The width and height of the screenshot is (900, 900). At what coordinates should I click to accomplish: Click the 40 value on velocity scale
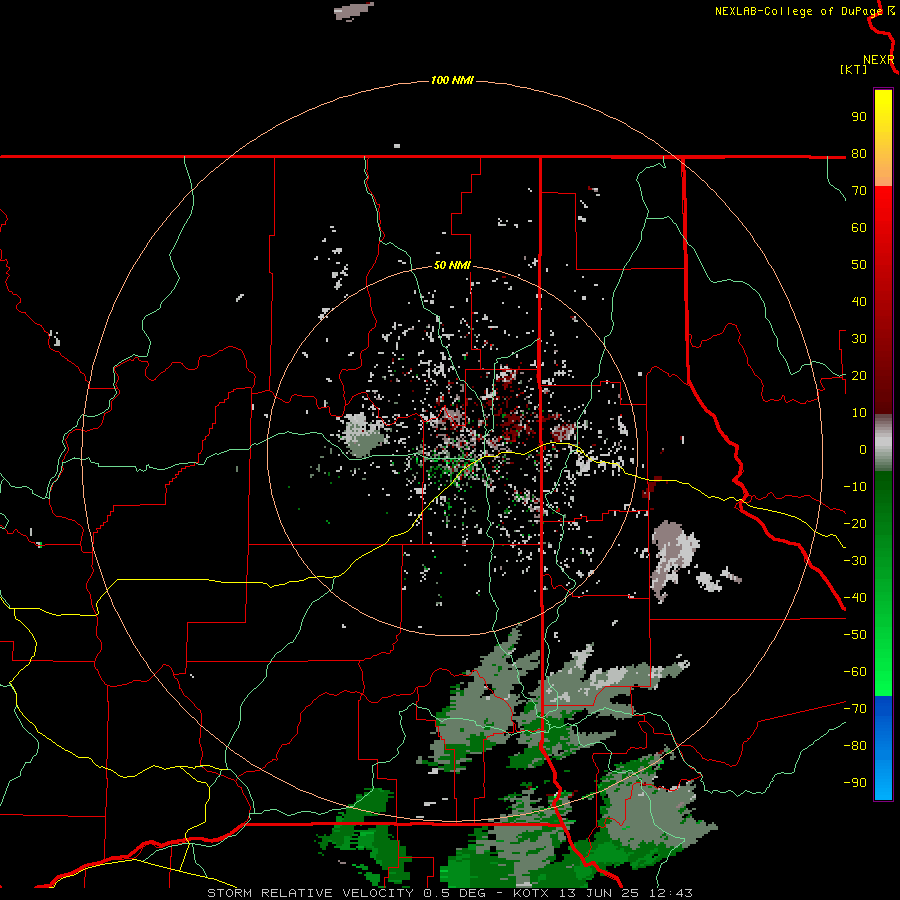[x=859, y=302]
